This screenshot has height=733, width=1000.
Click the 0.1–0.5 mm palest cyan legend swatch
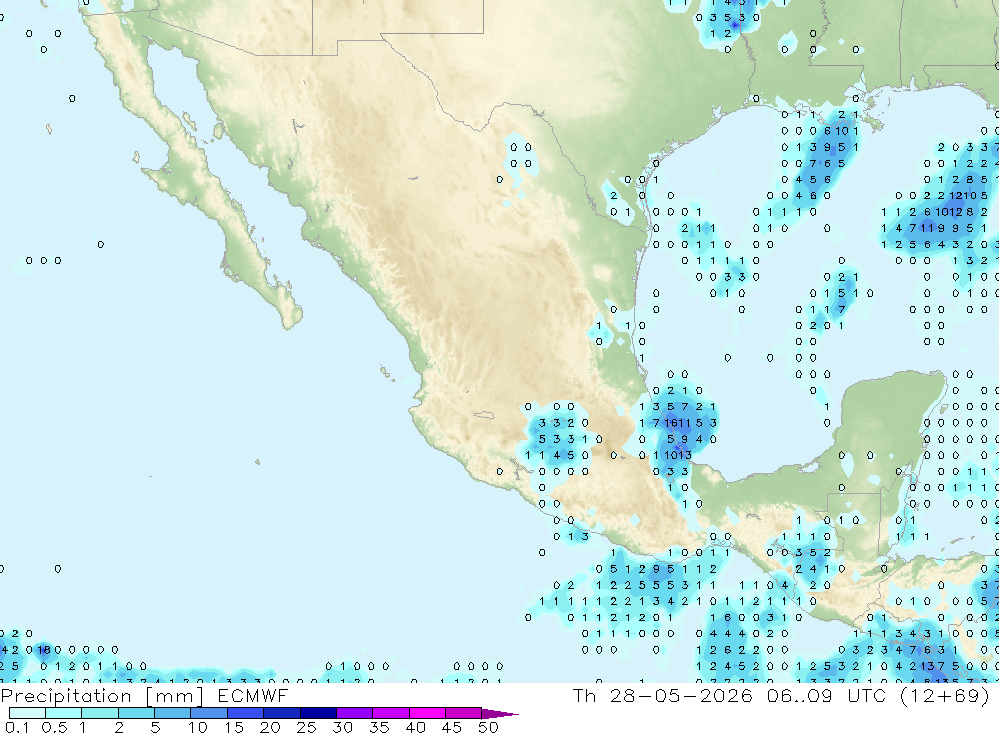coord(27,713)
